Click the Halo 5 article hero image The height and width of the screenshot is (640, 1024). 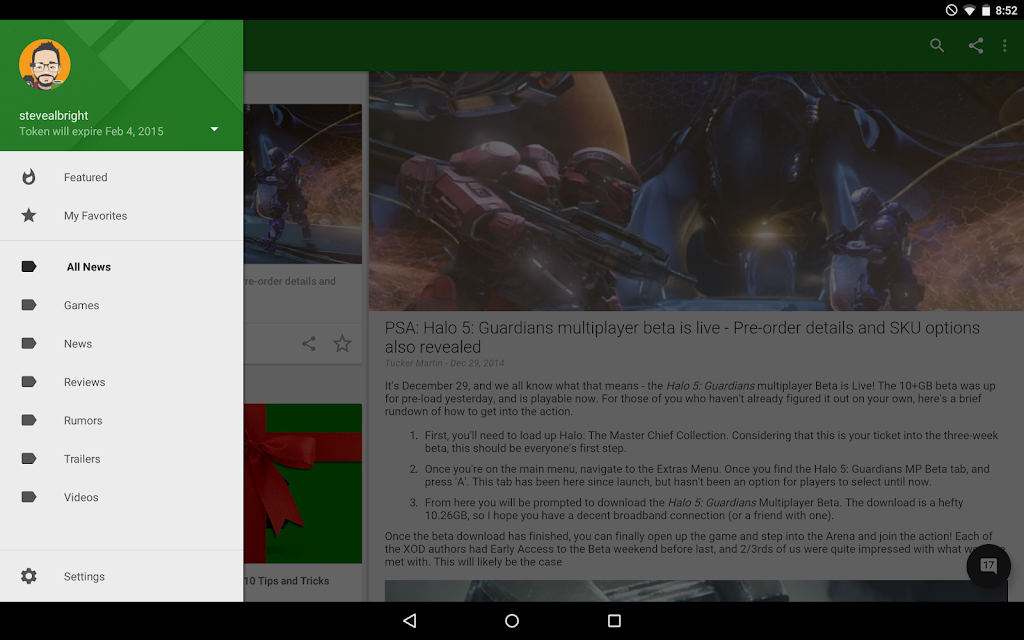[696, 191]
